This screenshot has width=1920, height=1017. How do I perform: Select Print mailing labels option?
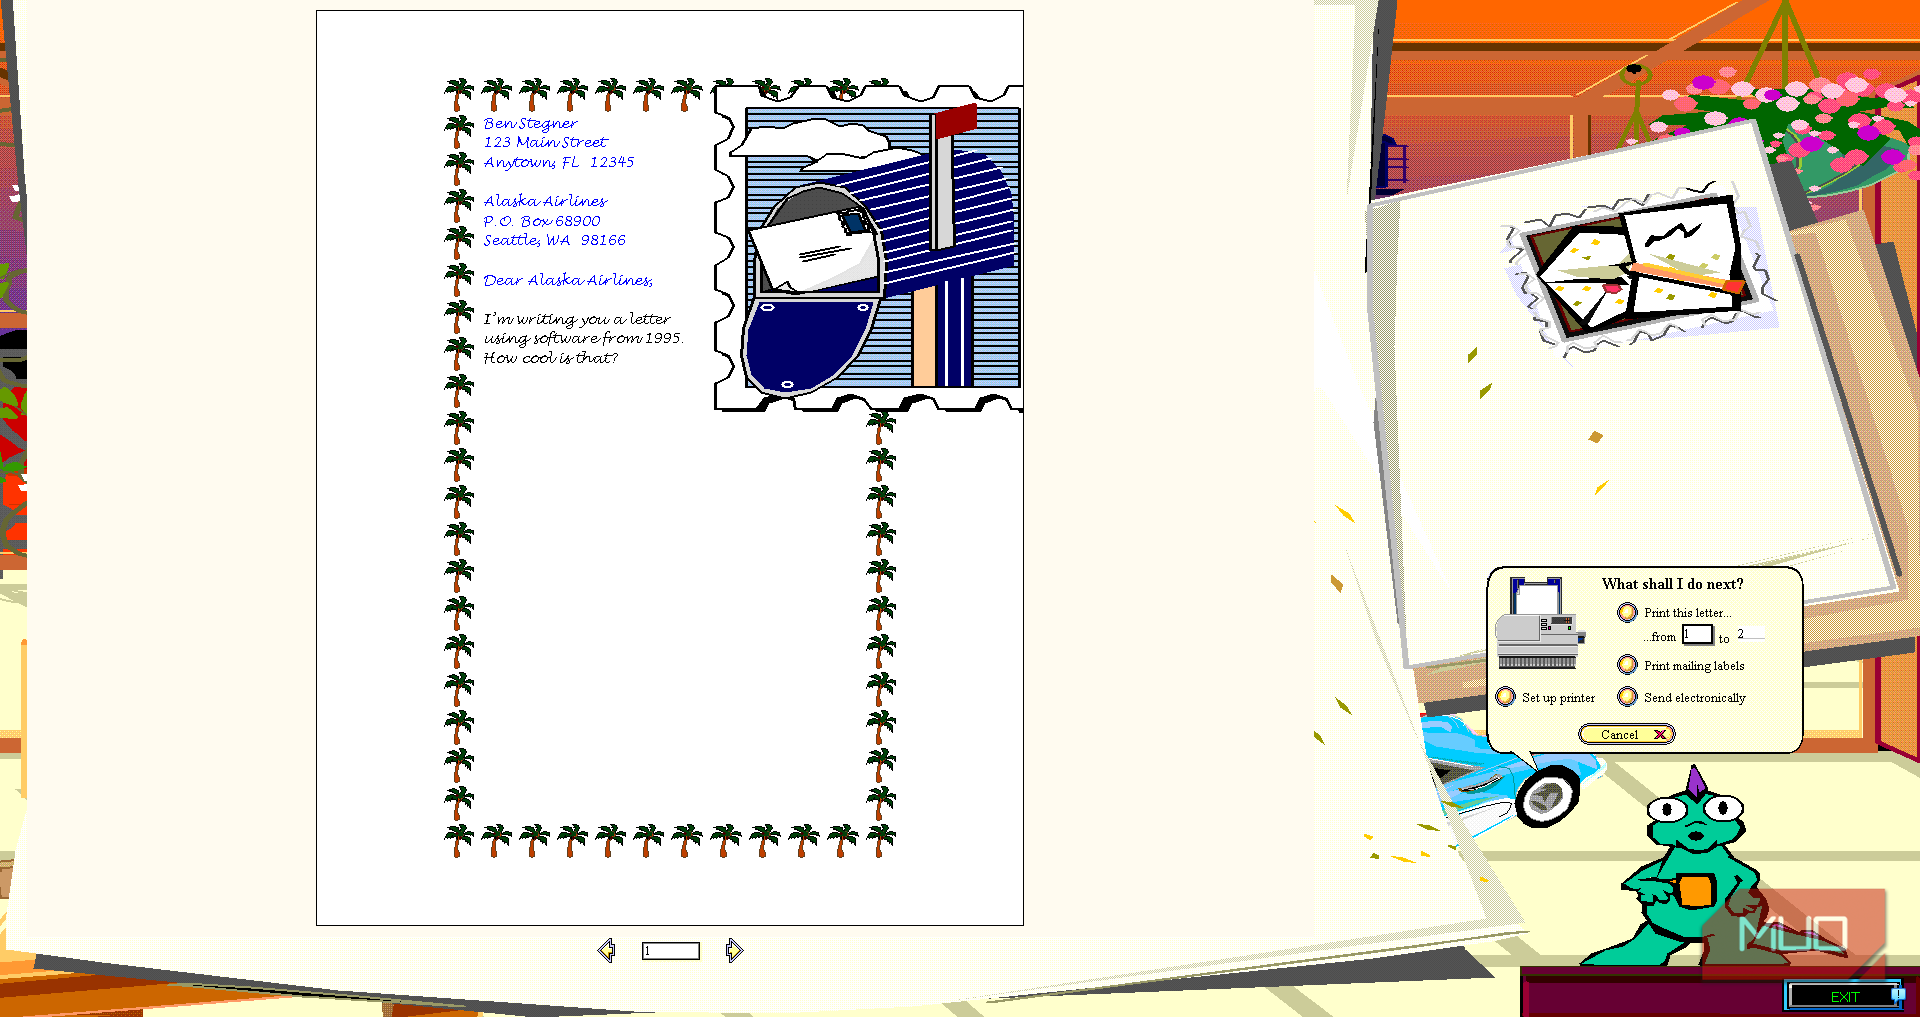1628,665
